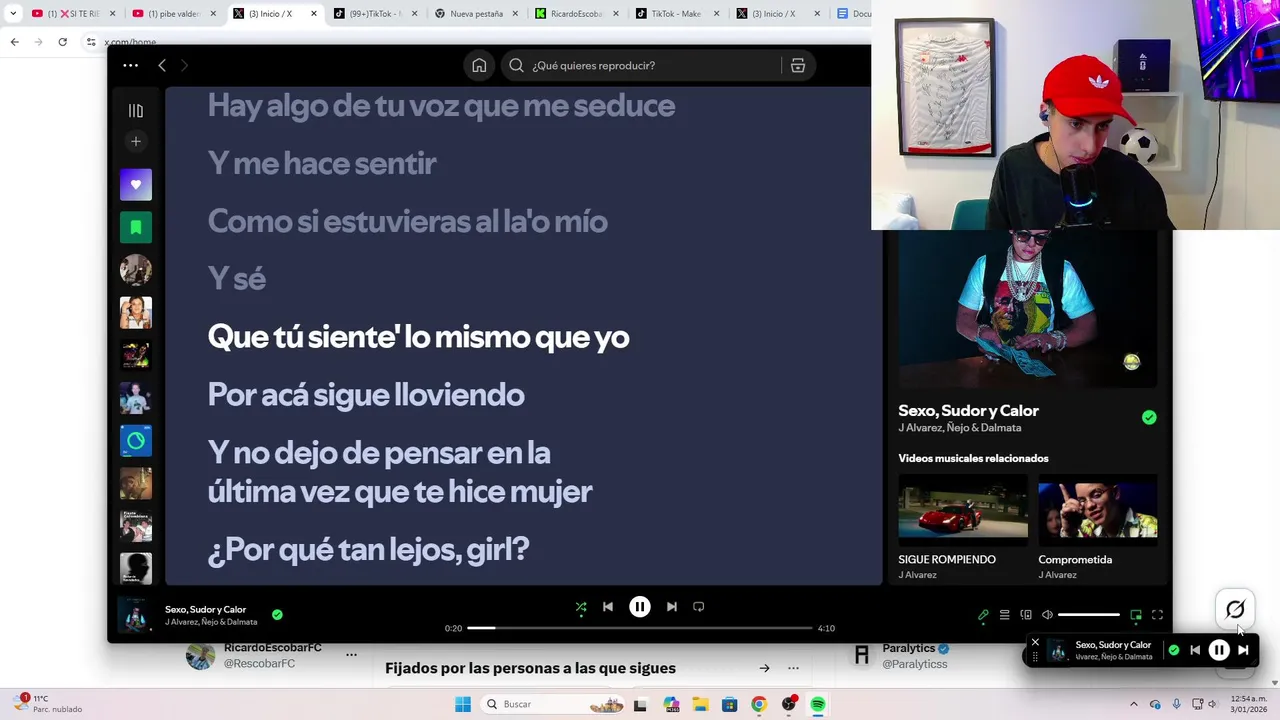Toggle saved check in Now Playing panel
Image resolution: width=1280 pixels, height=720 pixels.
click(1149, 418)
